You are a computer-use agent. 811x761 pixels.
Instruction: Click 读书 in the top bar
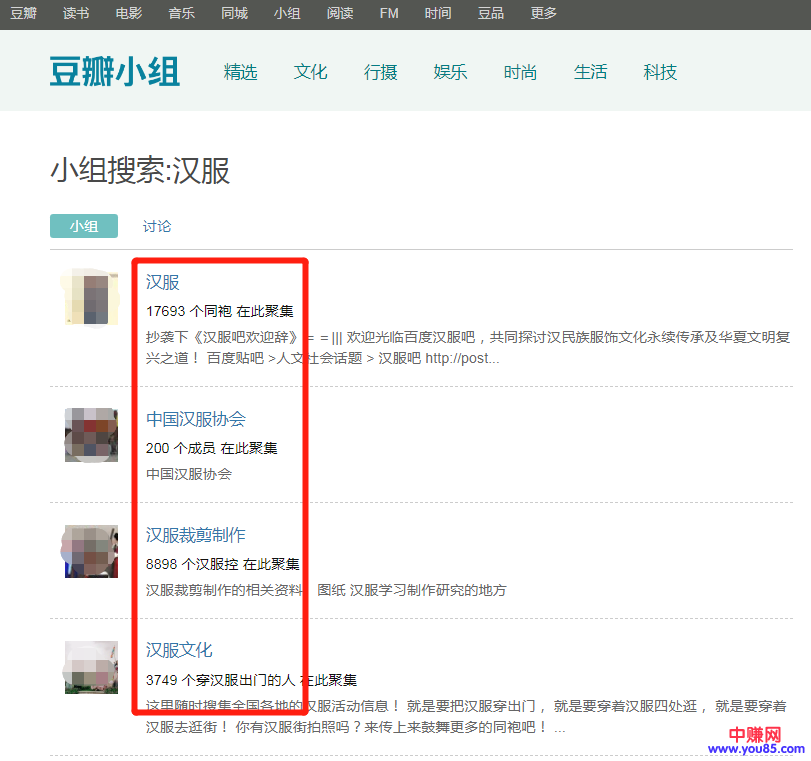pos(76,13)
